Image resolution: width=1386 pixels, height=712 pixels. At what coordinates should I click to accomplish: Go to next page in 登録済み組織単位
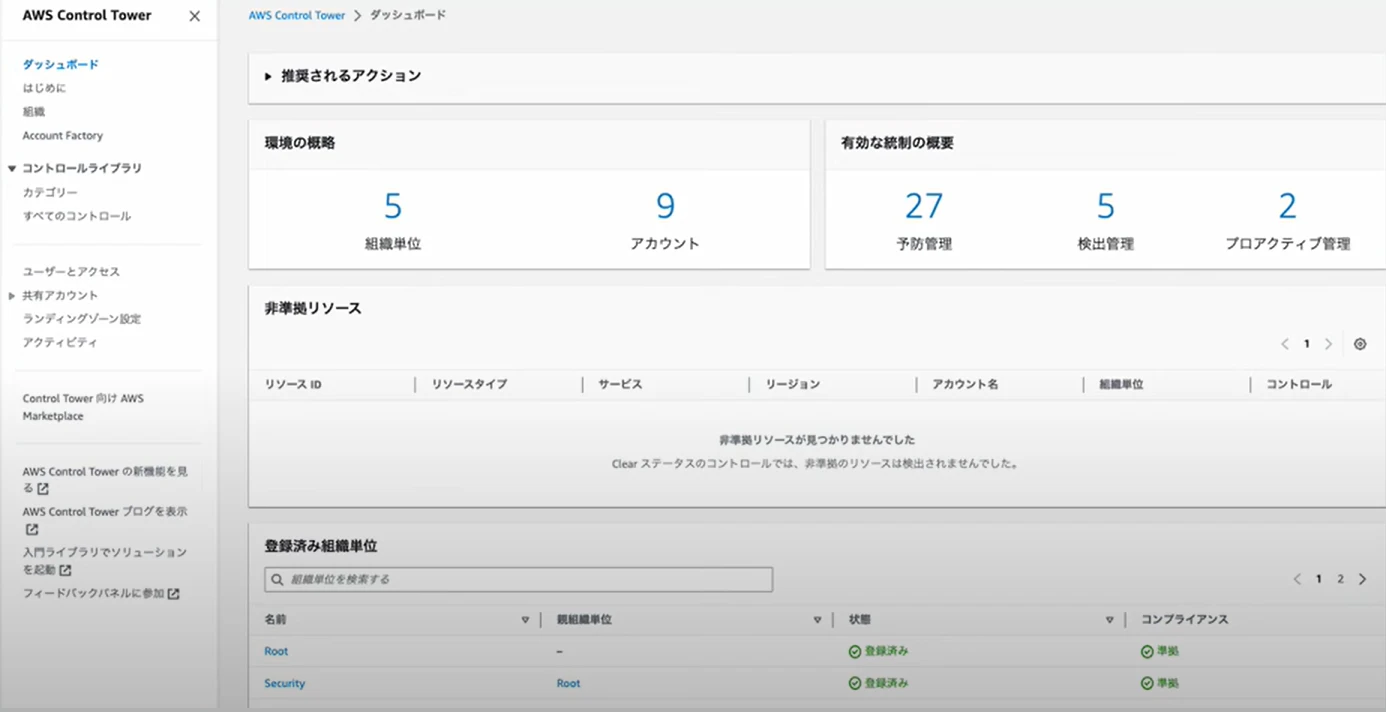click(1362, 579)
